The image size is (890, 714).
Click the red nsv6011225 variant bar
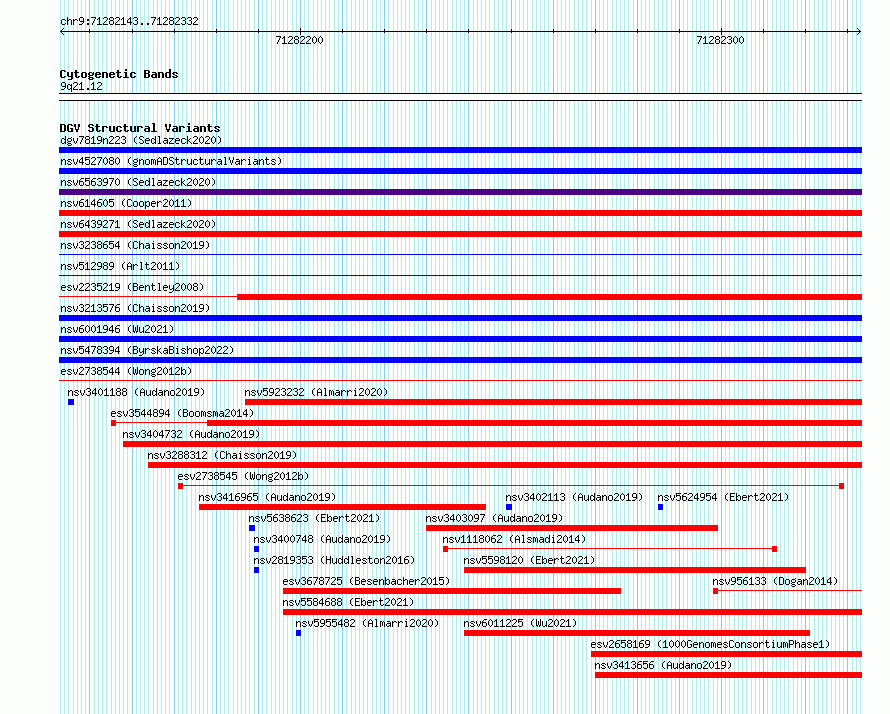click(637, 633)
